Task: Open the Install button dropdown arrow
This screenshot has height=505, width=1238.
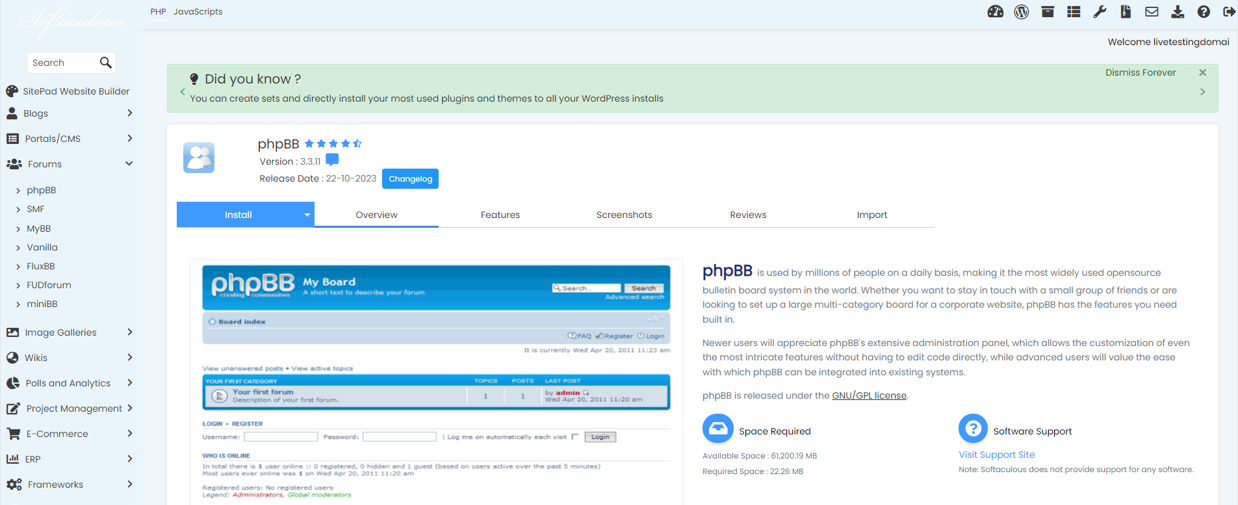Action: [307, 215]
